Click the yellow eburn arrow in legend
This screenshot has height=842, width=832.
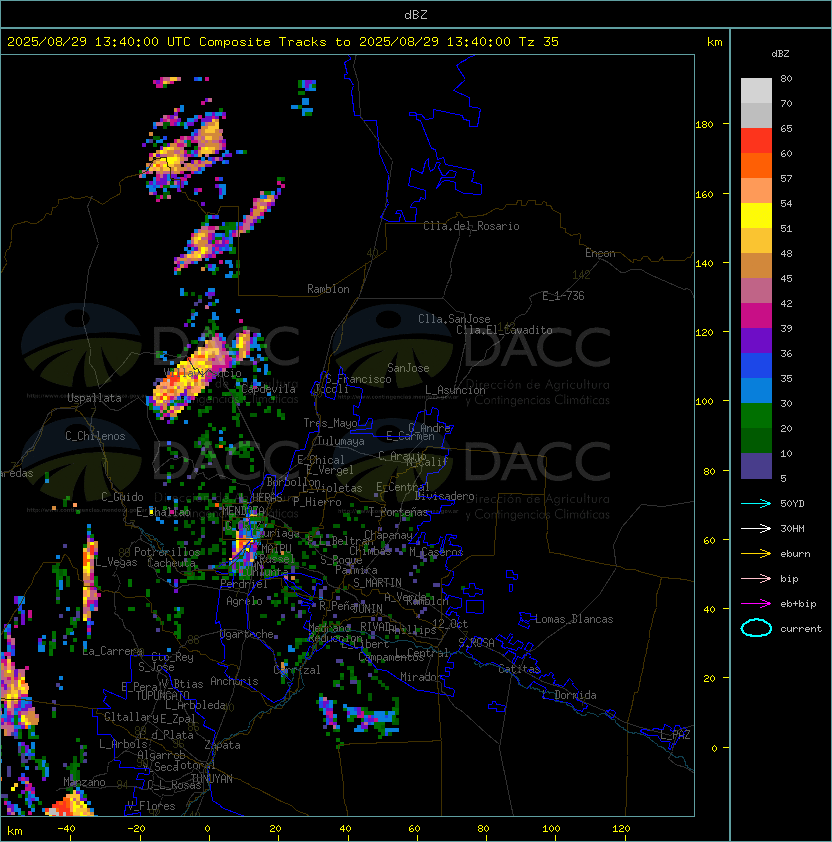756,554
